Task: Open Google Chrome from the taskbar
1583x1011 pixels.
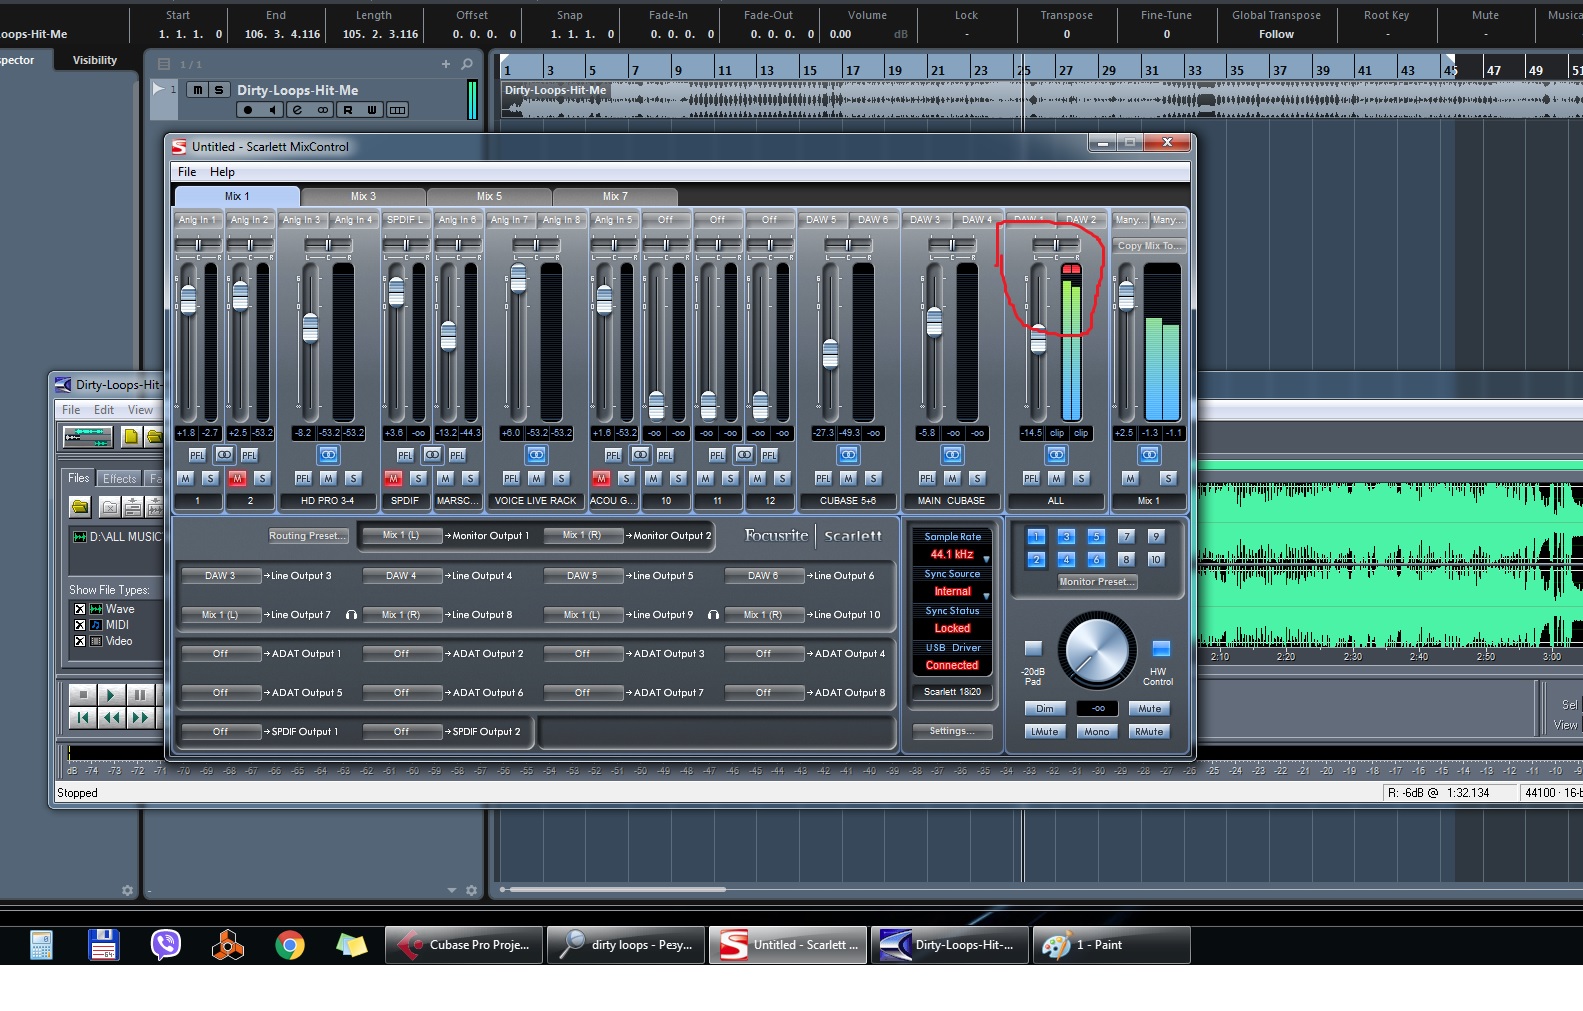Action: 290,944
